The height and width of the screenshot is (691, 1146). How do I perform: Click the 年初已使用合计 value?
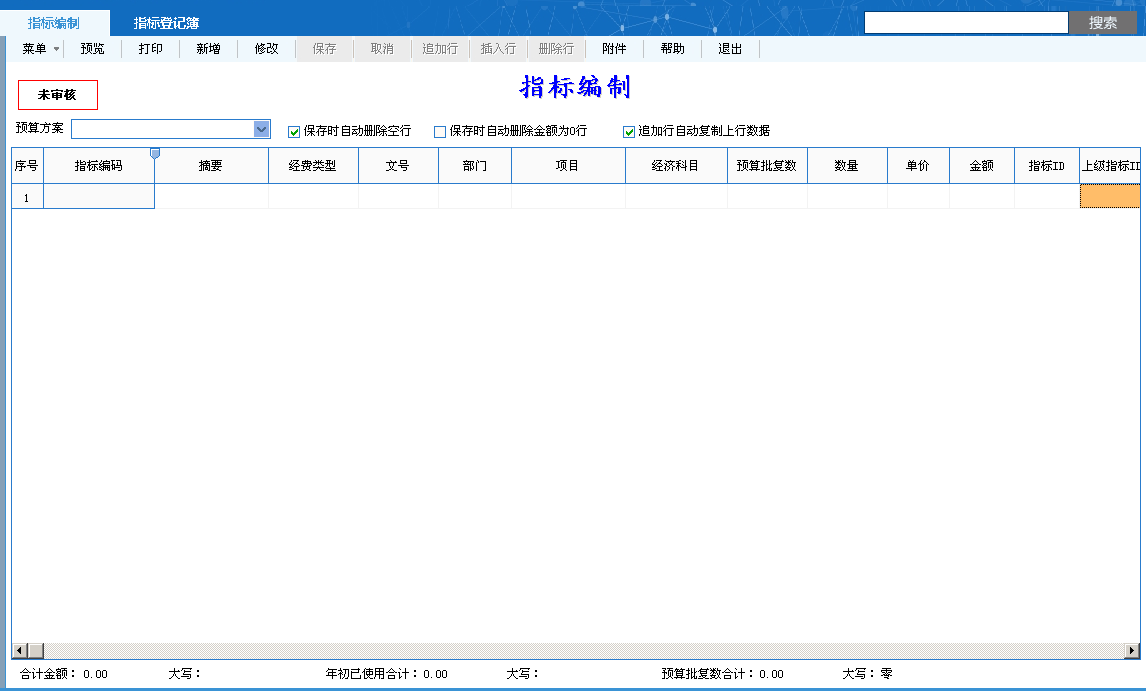(436, 674)
